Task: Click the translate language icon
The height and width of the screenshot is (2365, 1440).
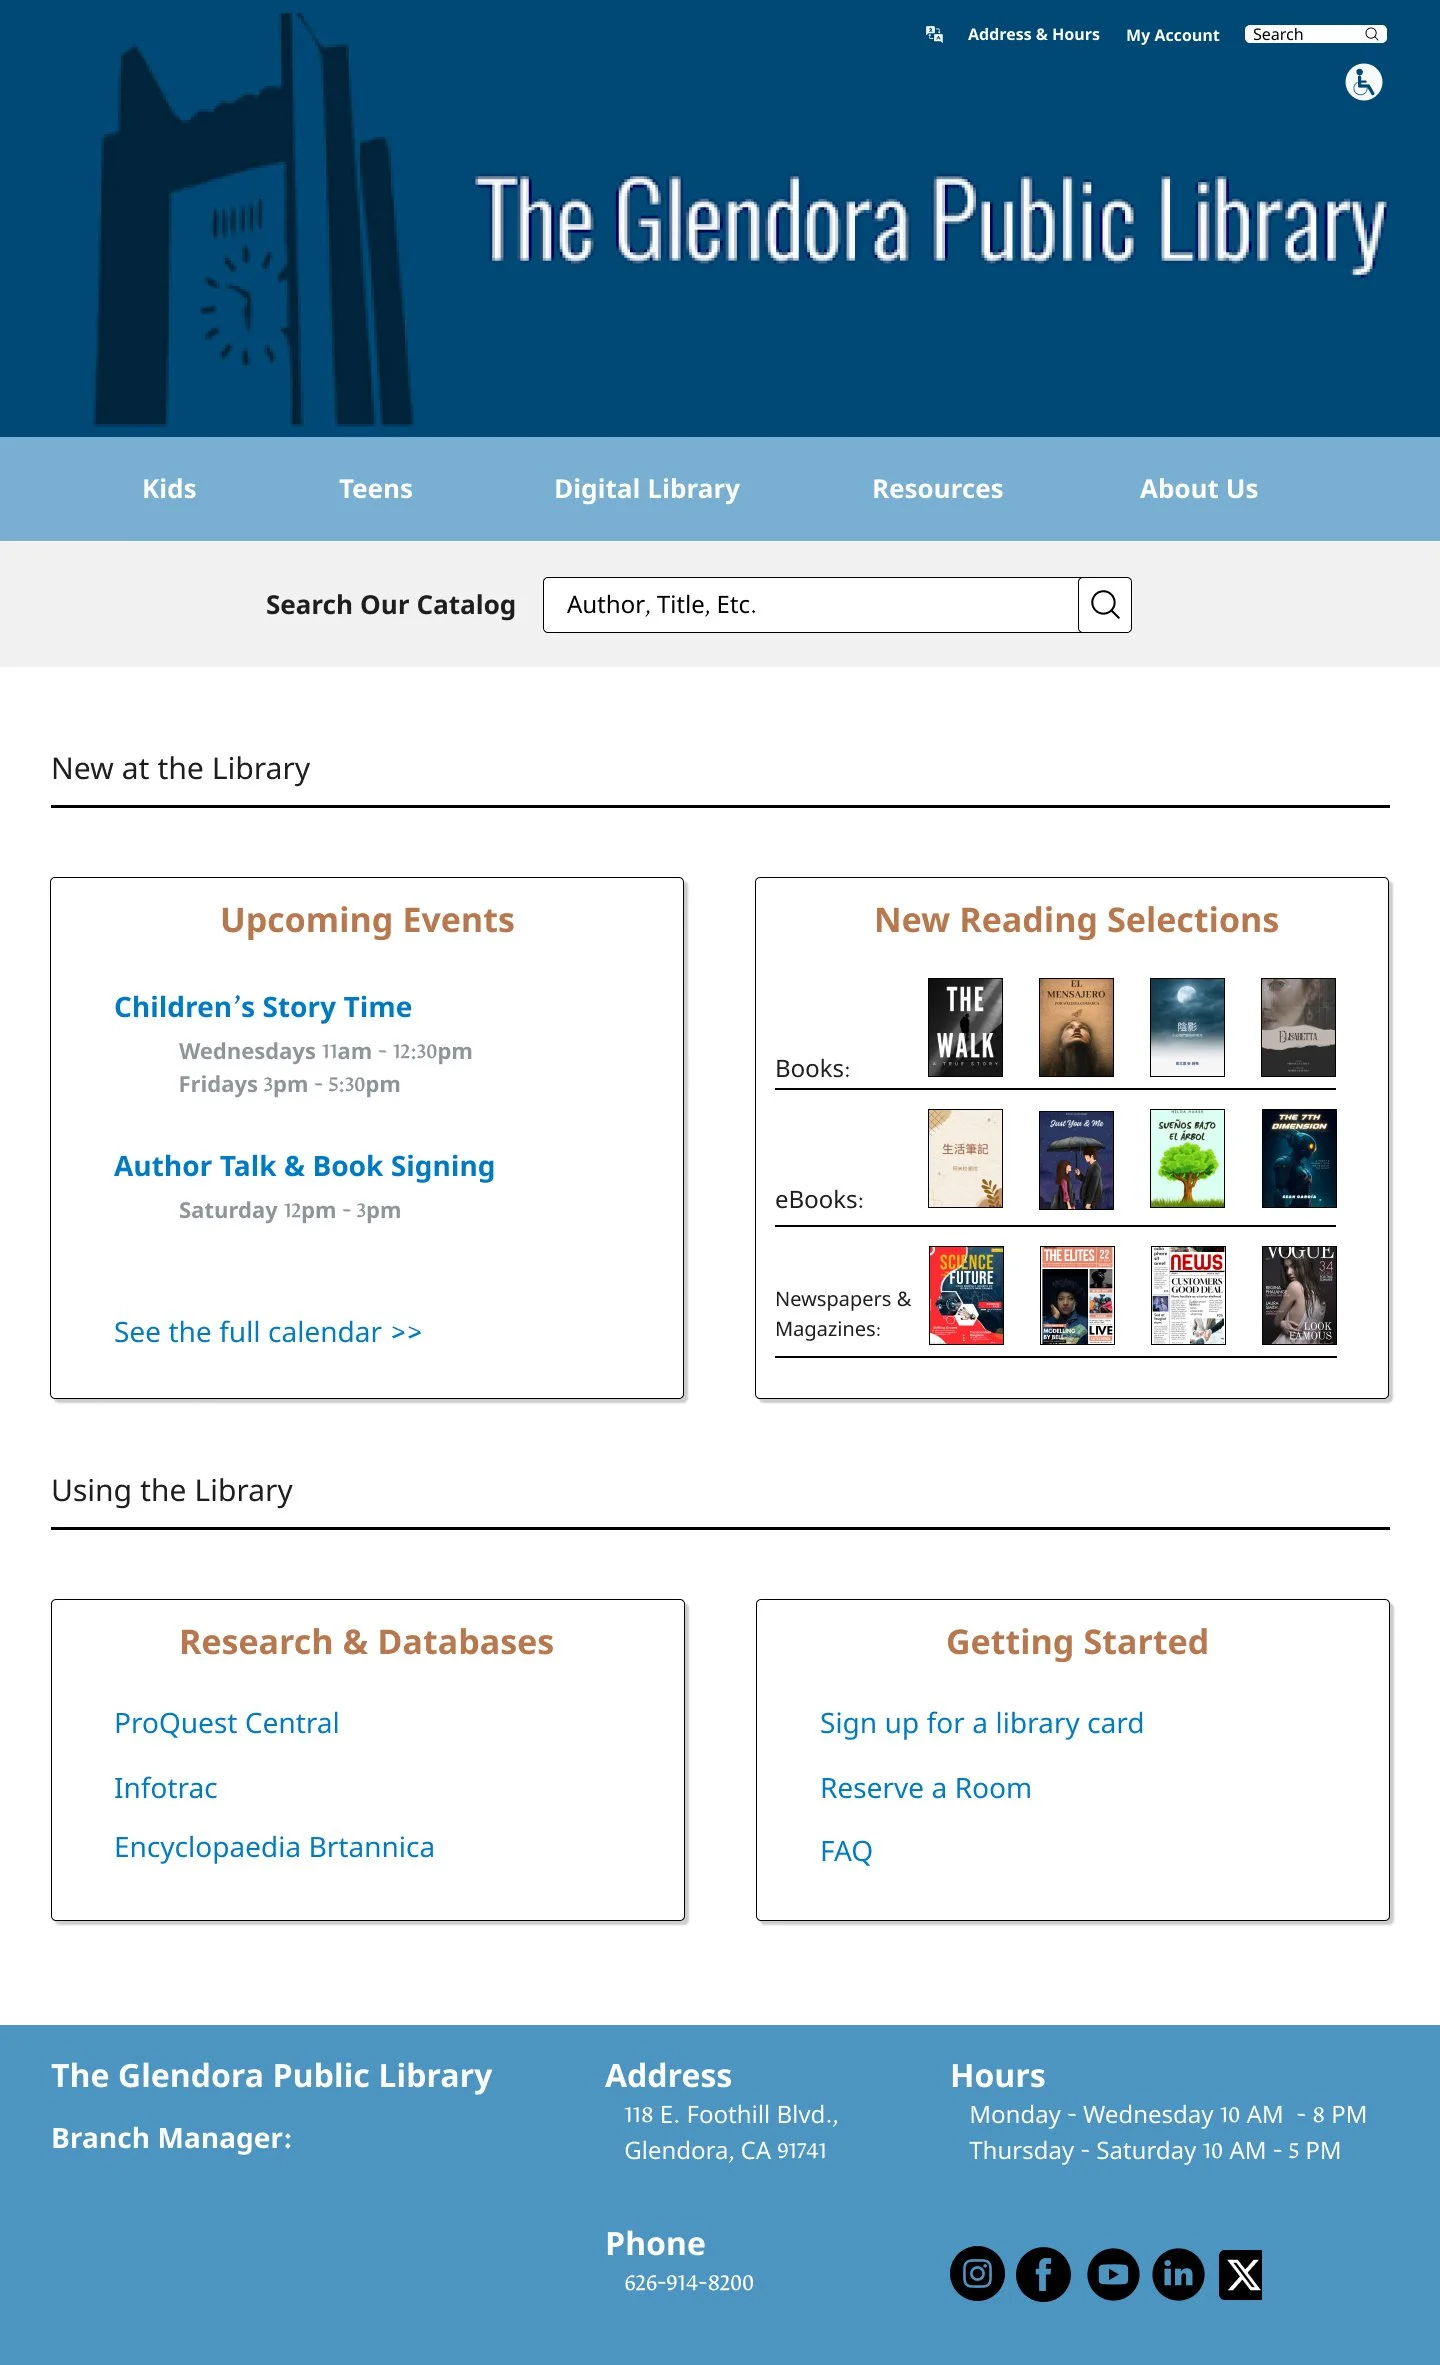Action: pyautogui.click(x=934, y=34)
